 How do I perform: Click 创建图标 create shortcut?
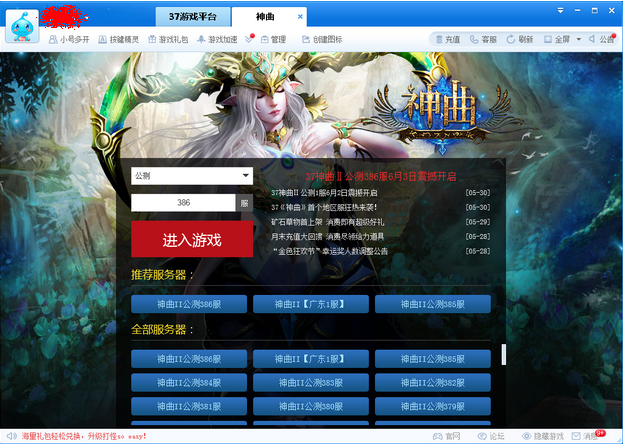[322, 39]
